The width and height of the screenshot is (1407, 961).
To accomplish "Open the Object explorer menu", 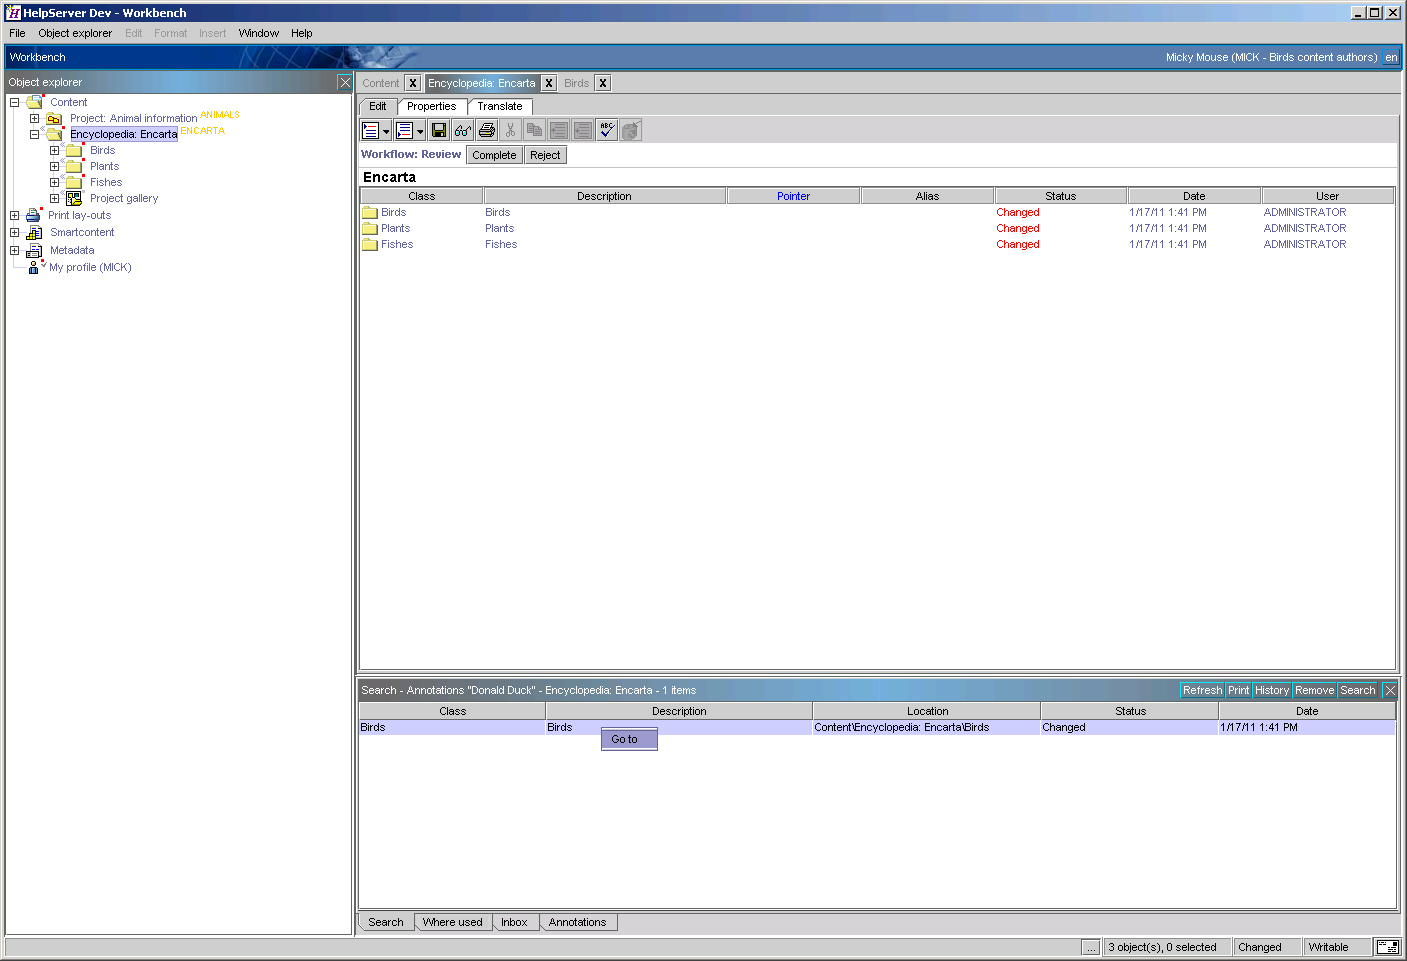I will [x=75, y=33].
